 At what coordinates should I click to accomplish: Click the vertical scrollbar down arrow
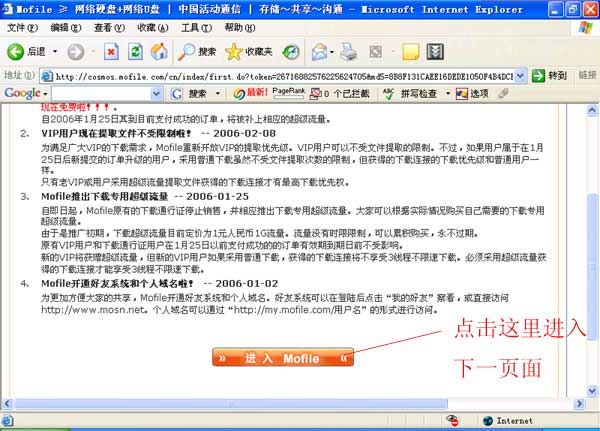[x=592, y=391]
